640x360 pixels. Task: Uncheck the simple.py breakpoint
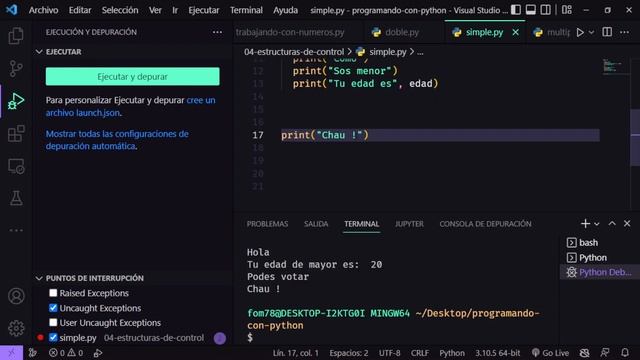pyautogui.click(x=53, y=338)
